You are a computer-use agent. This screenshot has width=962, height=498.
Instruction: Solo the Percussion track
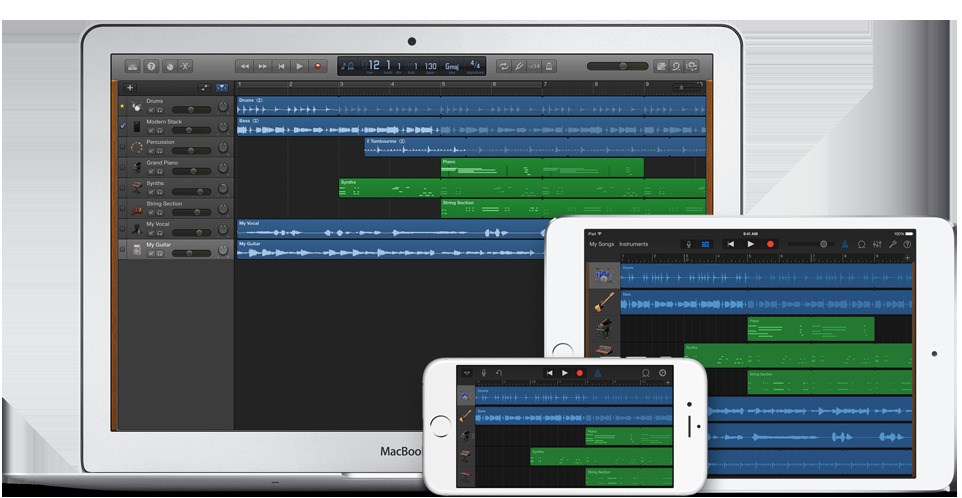(x=160, y=150)
